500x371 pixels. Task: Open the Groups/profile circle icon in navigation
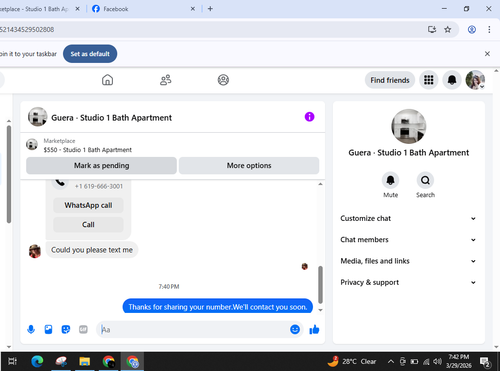point(223,80)
